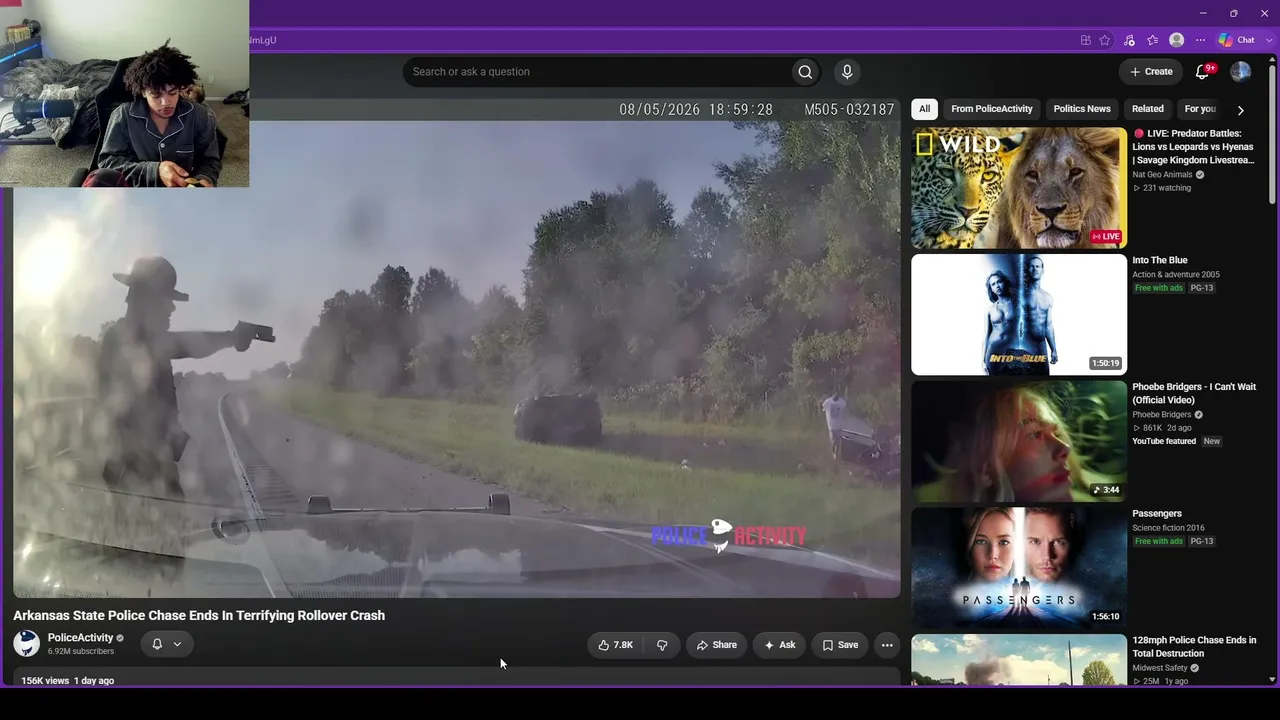
Task: Select the Politics News filter chip
Action: pos(1082,109)
